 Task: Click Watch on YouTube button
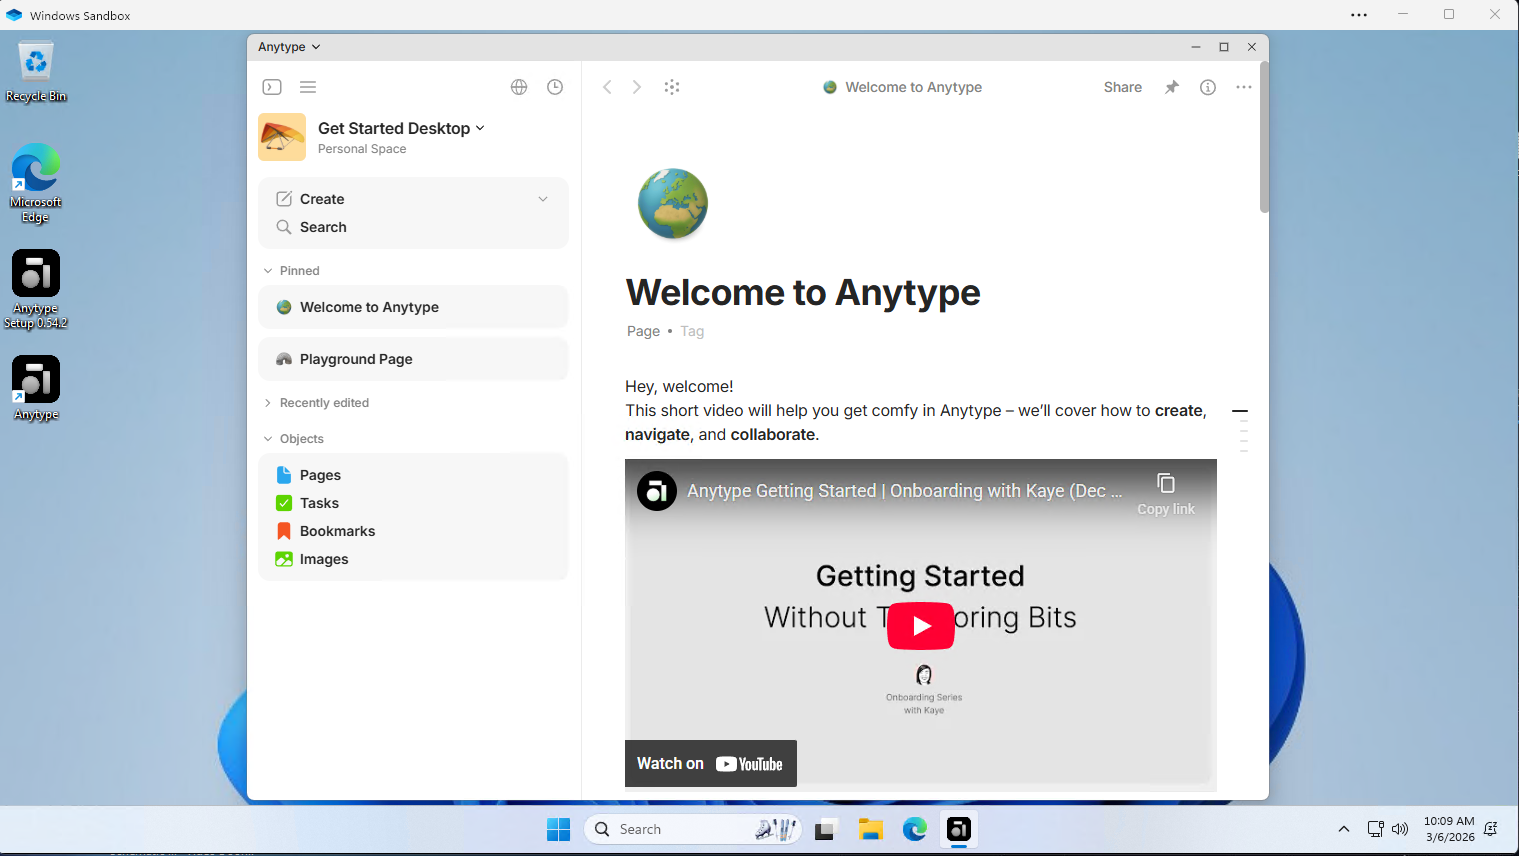(711, 764)
